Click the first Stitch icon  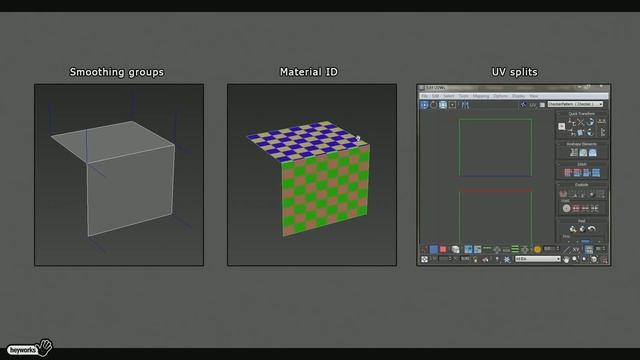(x=568, y=173)
